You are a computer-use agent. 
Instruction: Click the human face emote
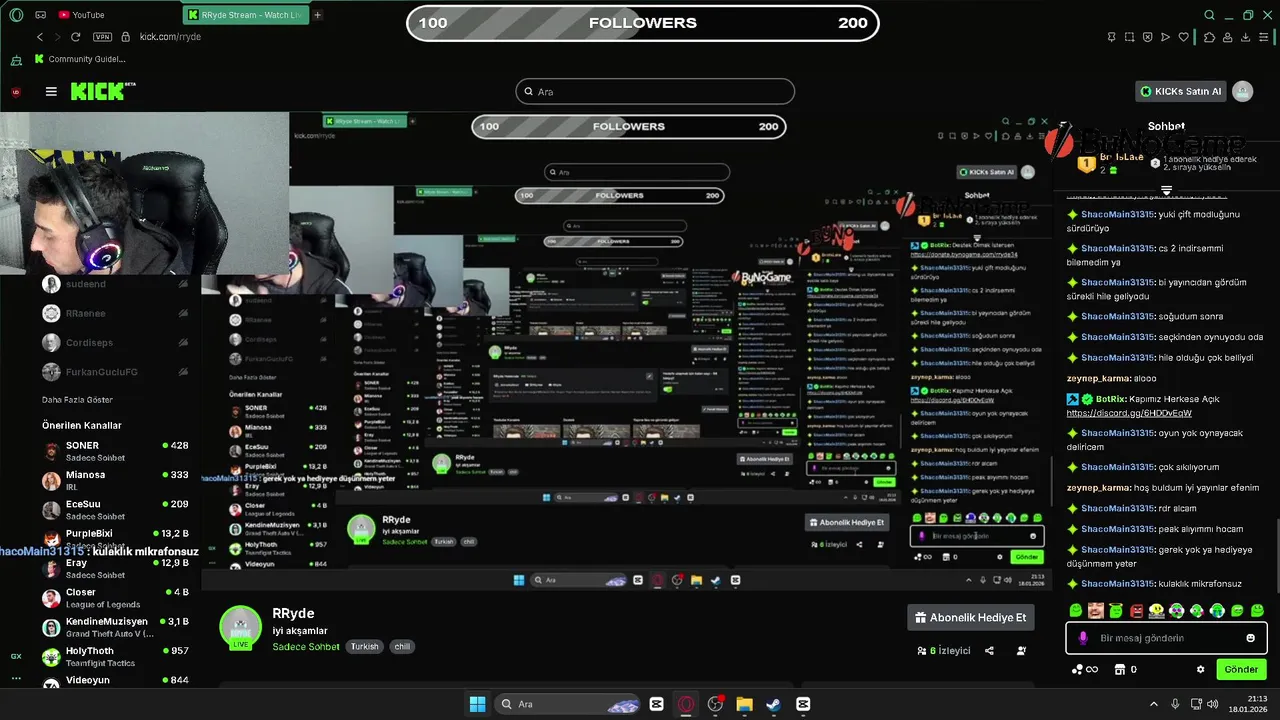click(1096, 610)
